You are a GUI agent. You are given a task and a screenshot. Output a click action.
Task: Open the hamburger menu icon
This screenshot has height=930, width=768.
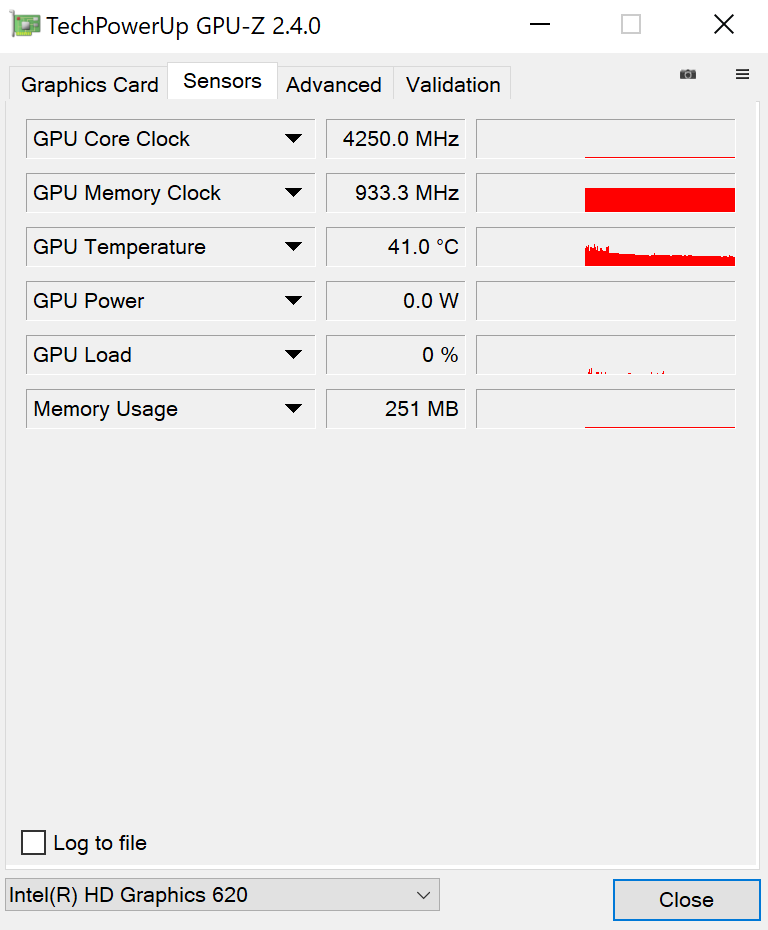[x=742, y=74]
